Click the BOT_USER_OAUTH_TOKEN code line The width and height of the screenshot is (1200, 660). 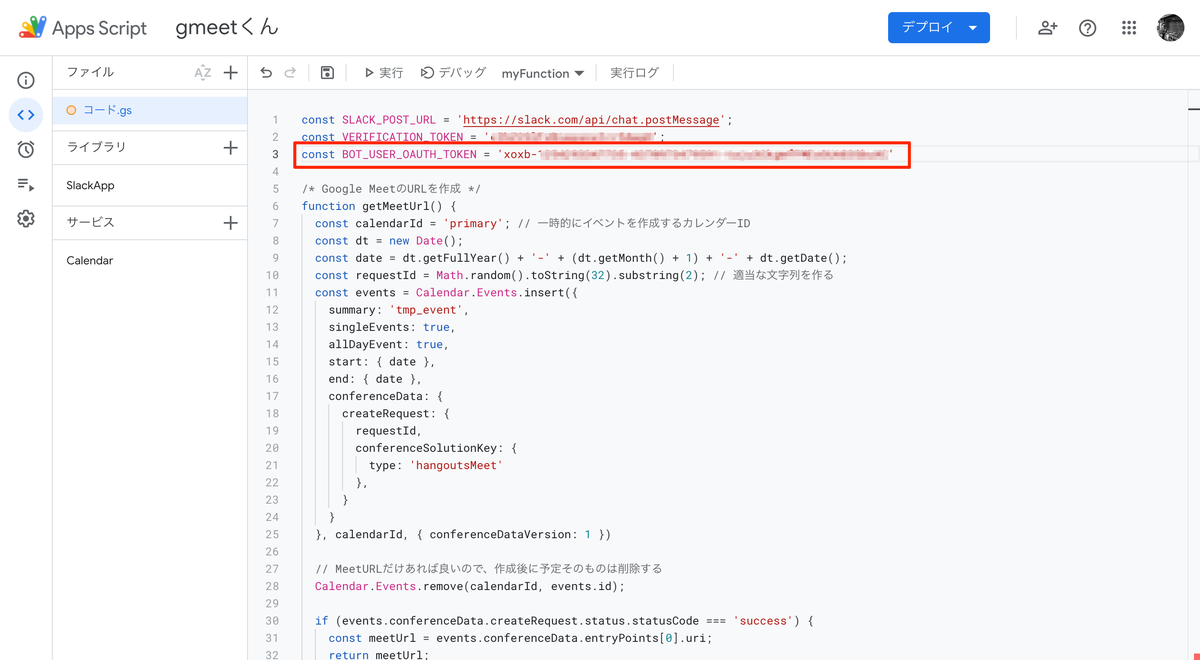point(597,155)
